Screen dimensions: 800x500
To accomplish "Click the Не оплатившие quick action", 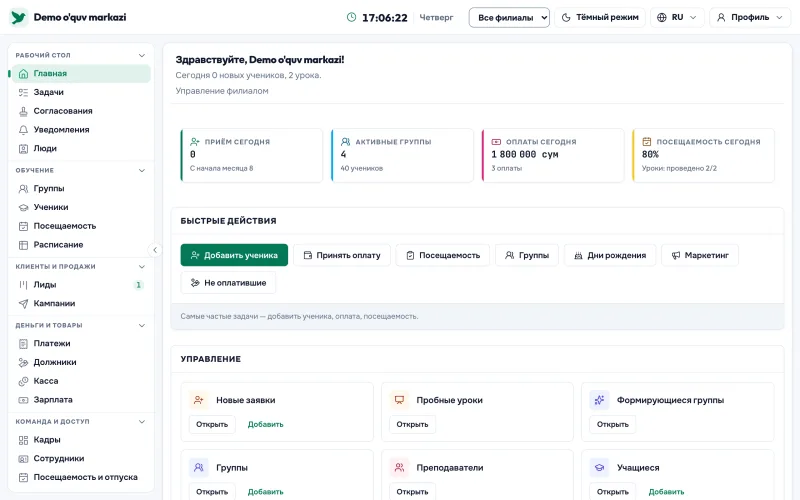I will click(228, 283).
